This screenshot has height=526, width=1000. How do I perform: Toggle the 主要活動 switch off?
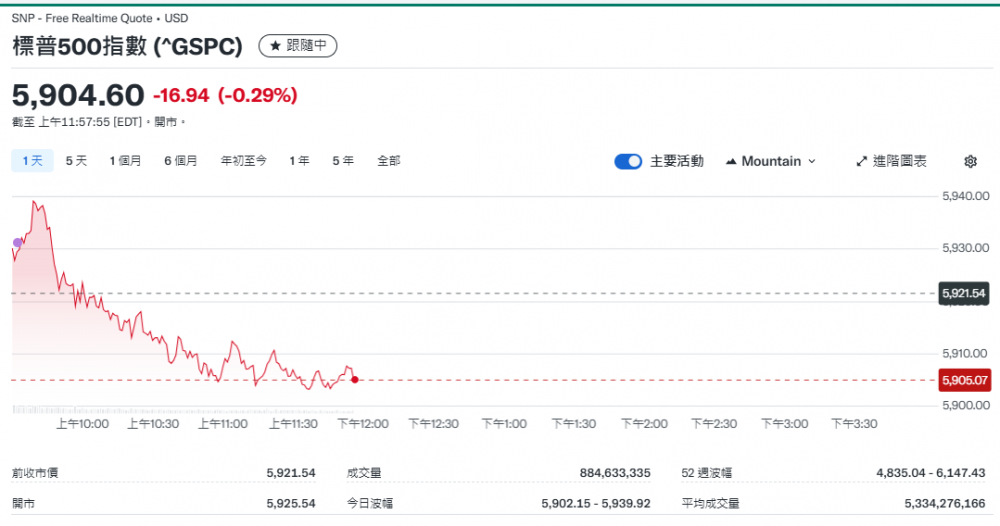(628, 161)
